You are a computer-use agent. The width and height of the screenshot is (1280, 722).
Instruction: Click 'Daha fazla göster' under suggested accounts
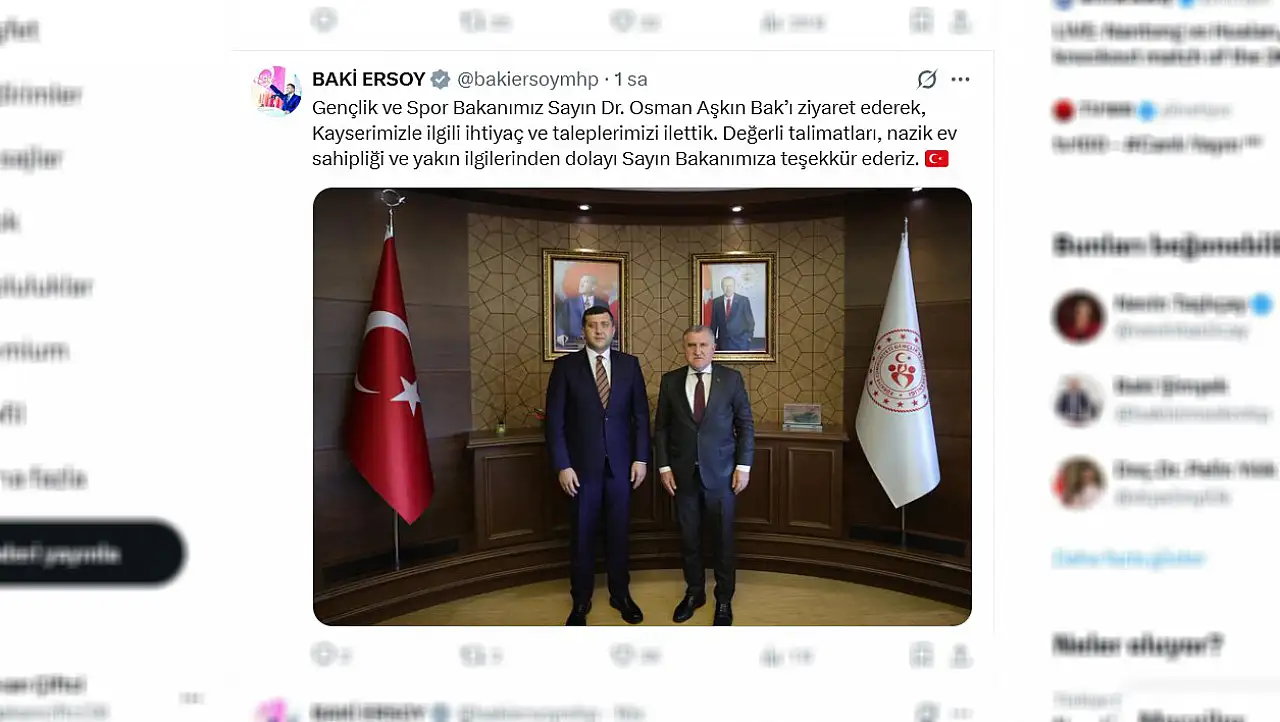point(1129,558)
